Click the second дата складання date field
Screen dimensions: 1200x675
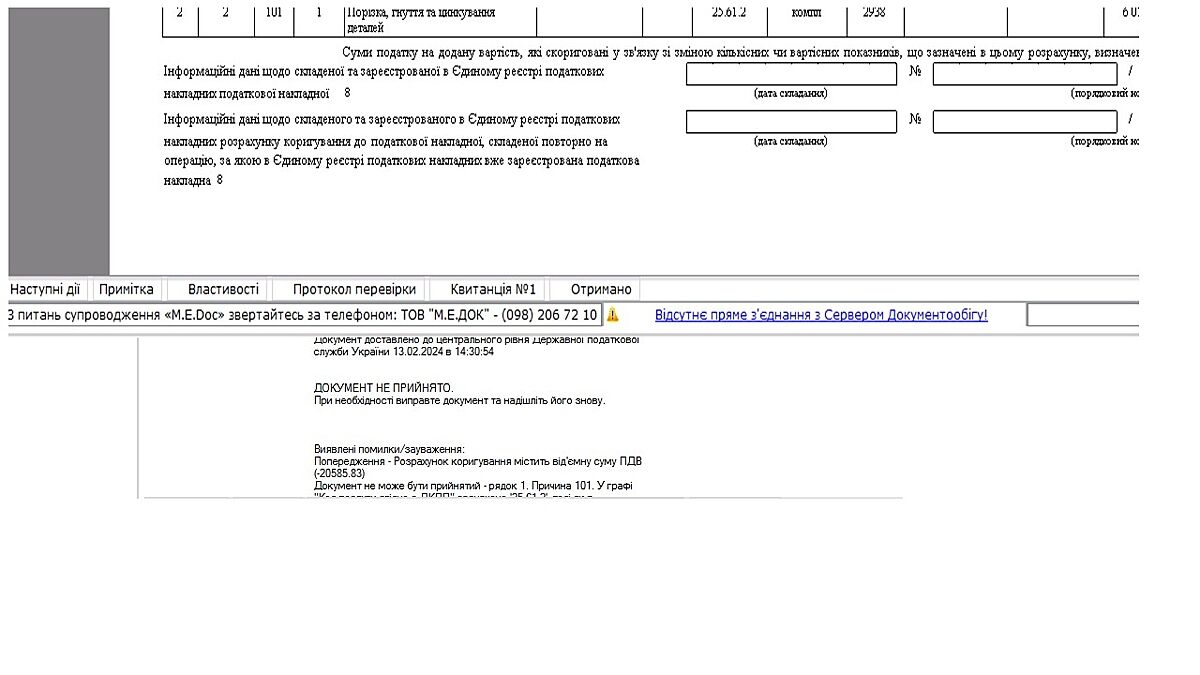point(791,122)
